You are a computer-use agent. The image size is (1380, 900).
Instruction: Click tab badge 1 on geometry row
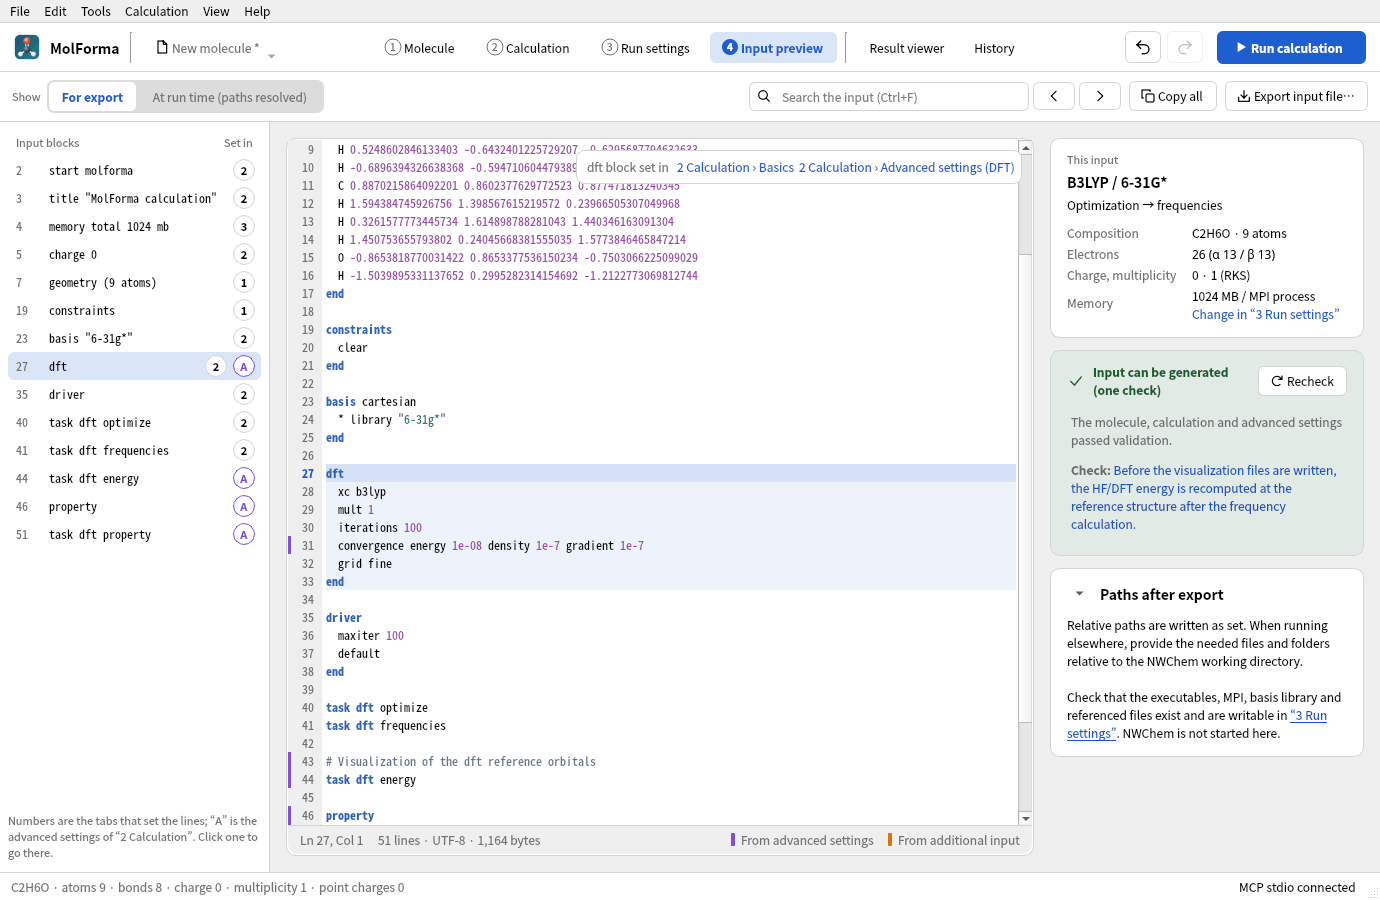point(244,283)
